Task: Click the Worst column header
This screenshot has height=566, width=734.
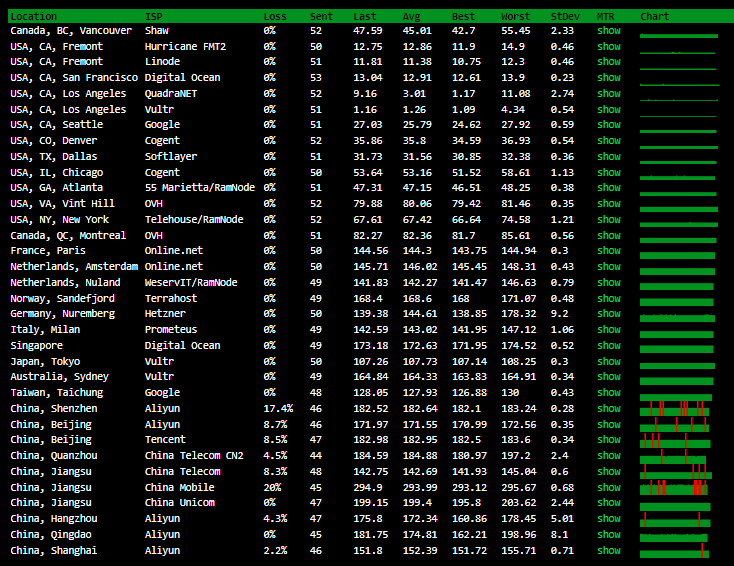Action: coord(515,16)
